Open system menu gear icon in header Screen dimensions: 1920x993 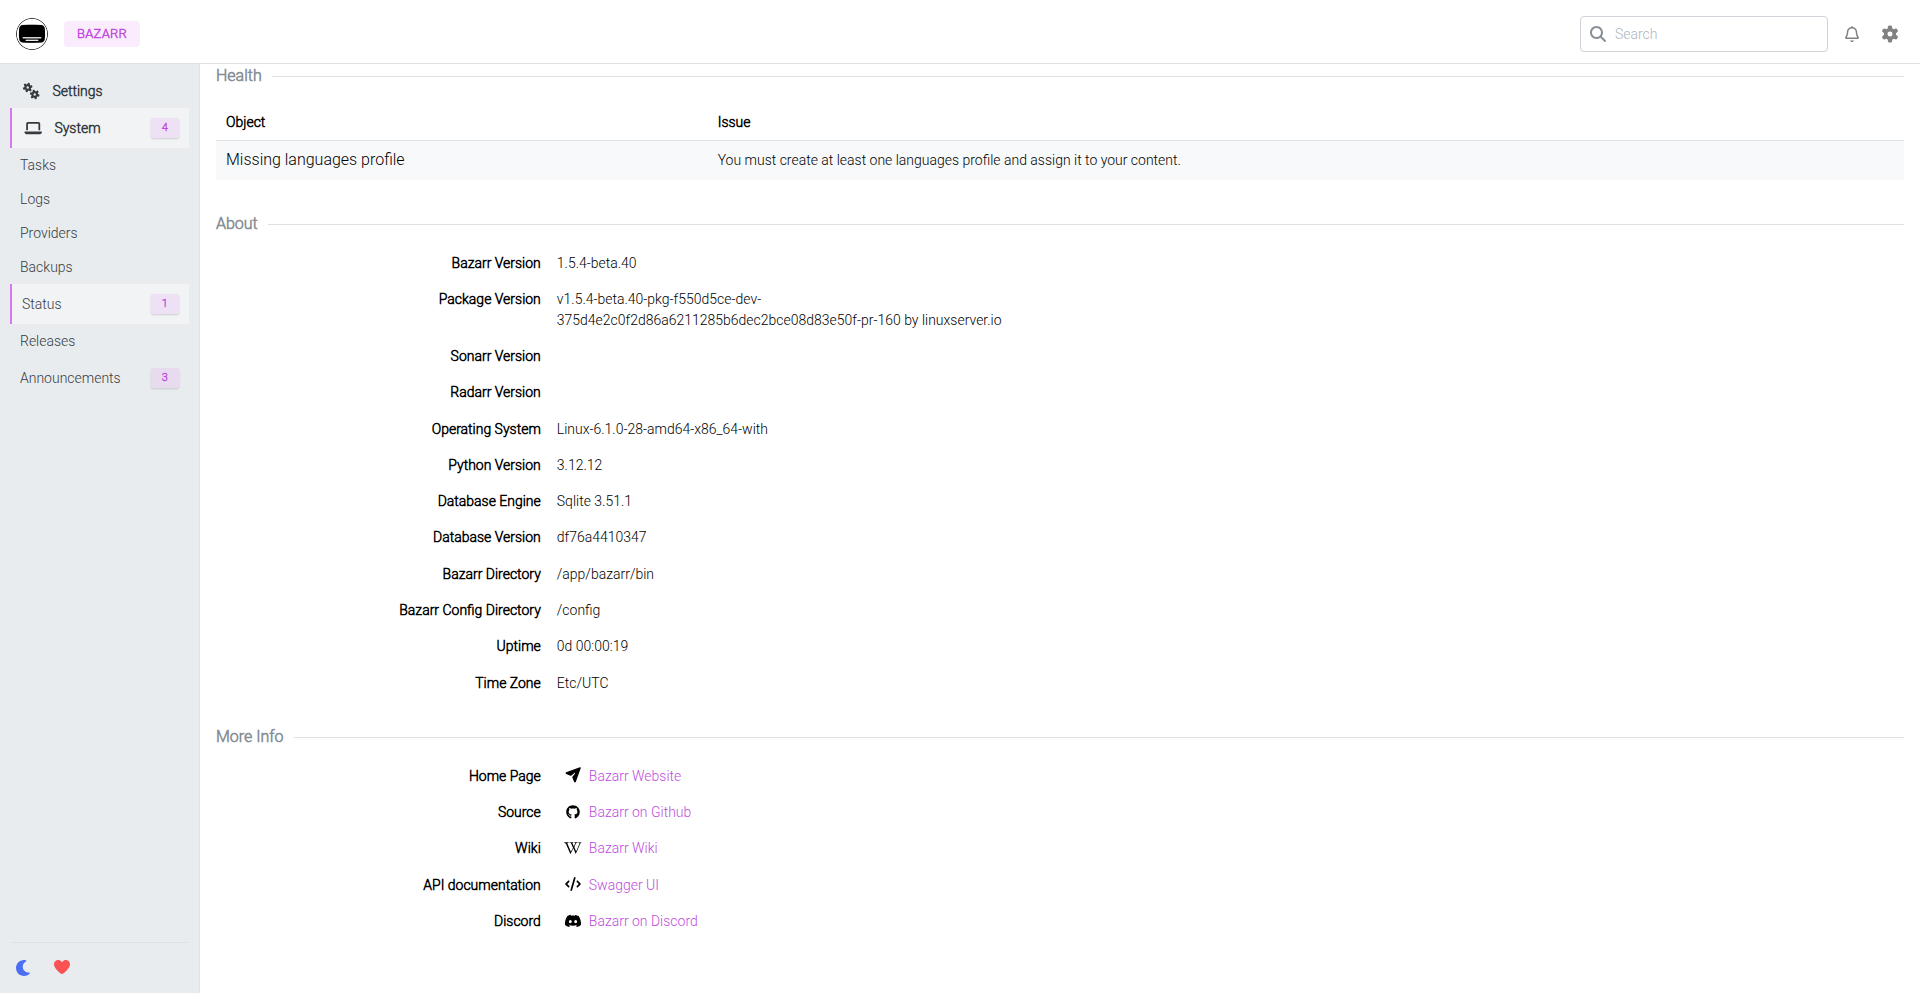coord(1889,34)
